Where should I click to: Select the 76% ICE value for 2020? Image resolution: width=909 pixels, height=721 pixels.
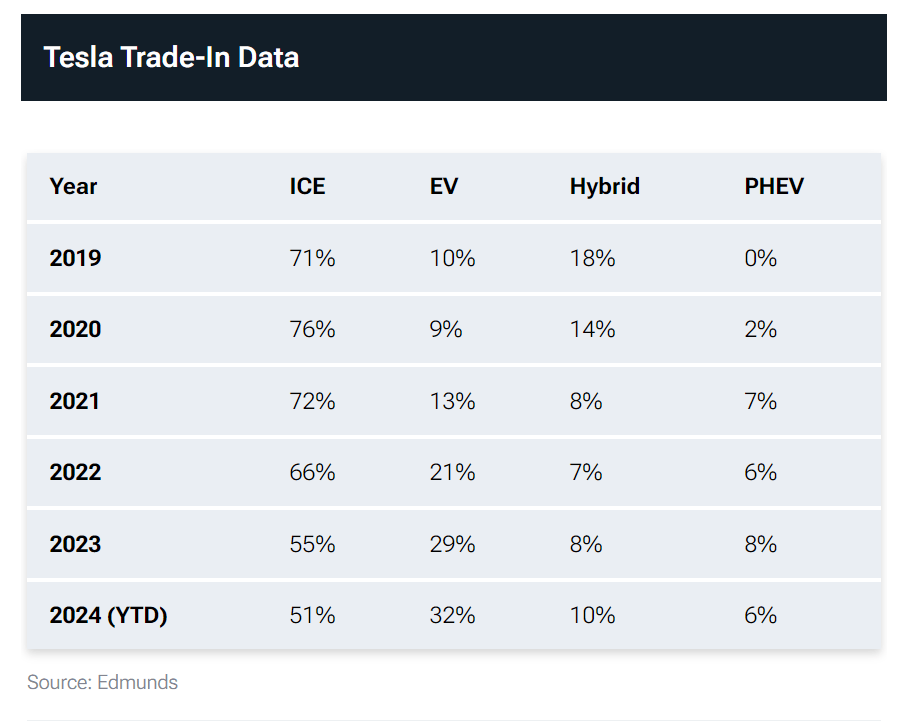tap(312, 329)
